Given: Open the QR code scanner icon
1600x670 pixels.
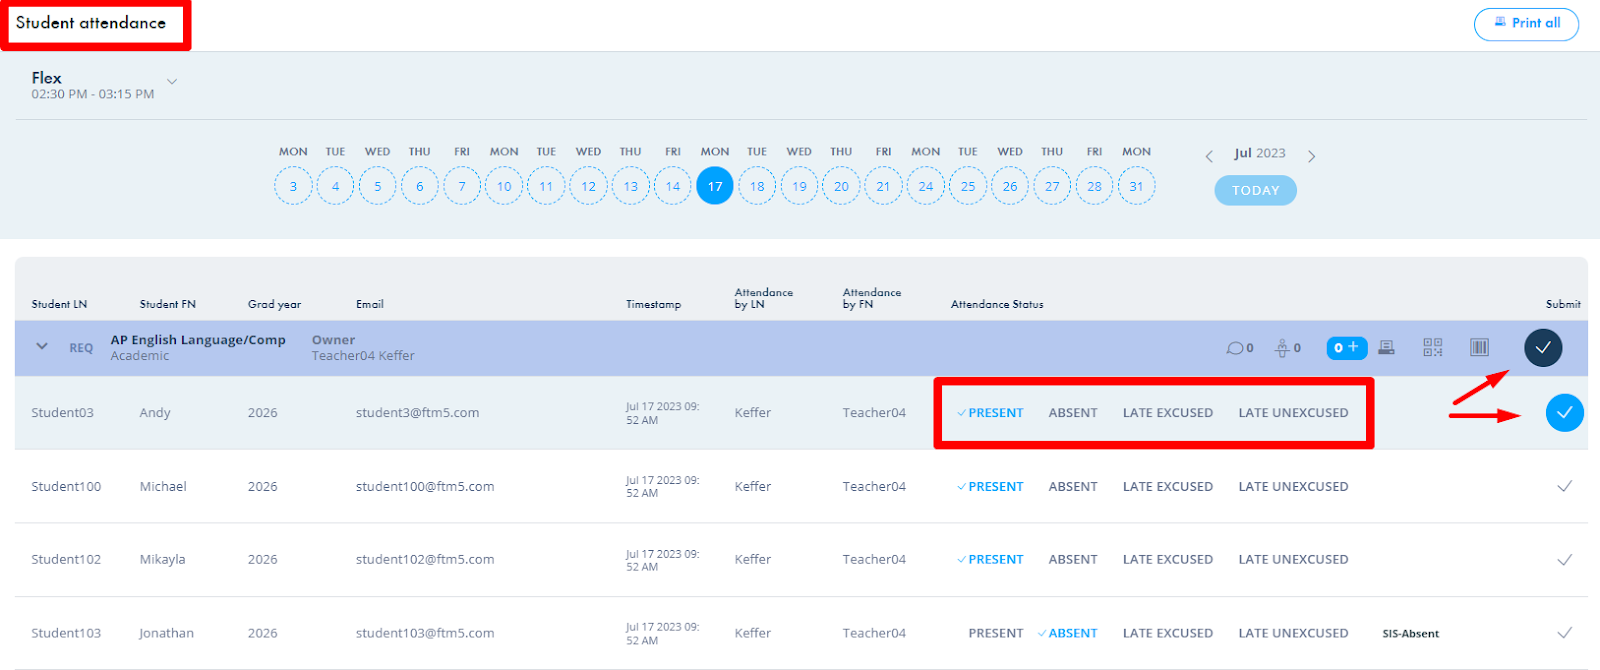Looking at the screenshot, I should tap(1433, 347).
